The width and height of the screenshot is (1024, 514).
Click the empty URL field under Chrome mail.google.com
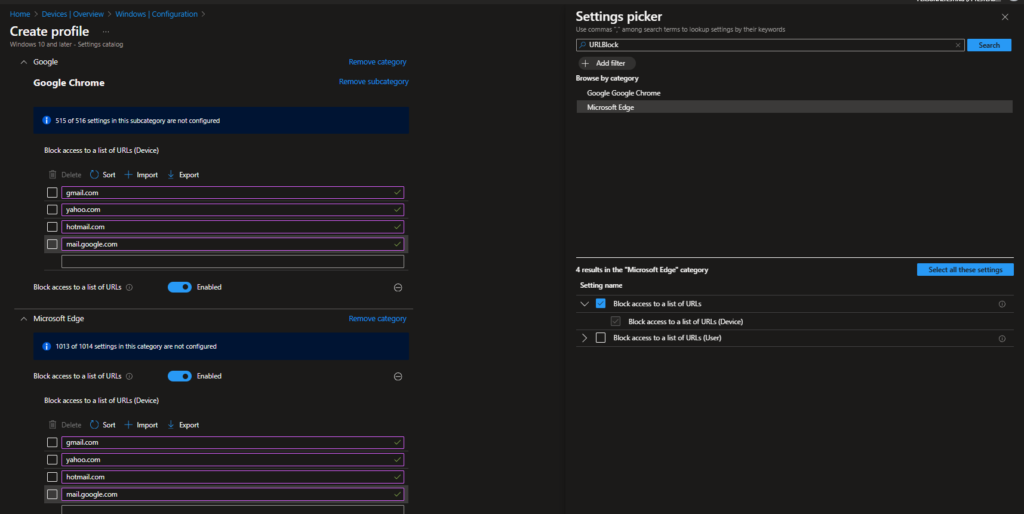click(232, 261)
